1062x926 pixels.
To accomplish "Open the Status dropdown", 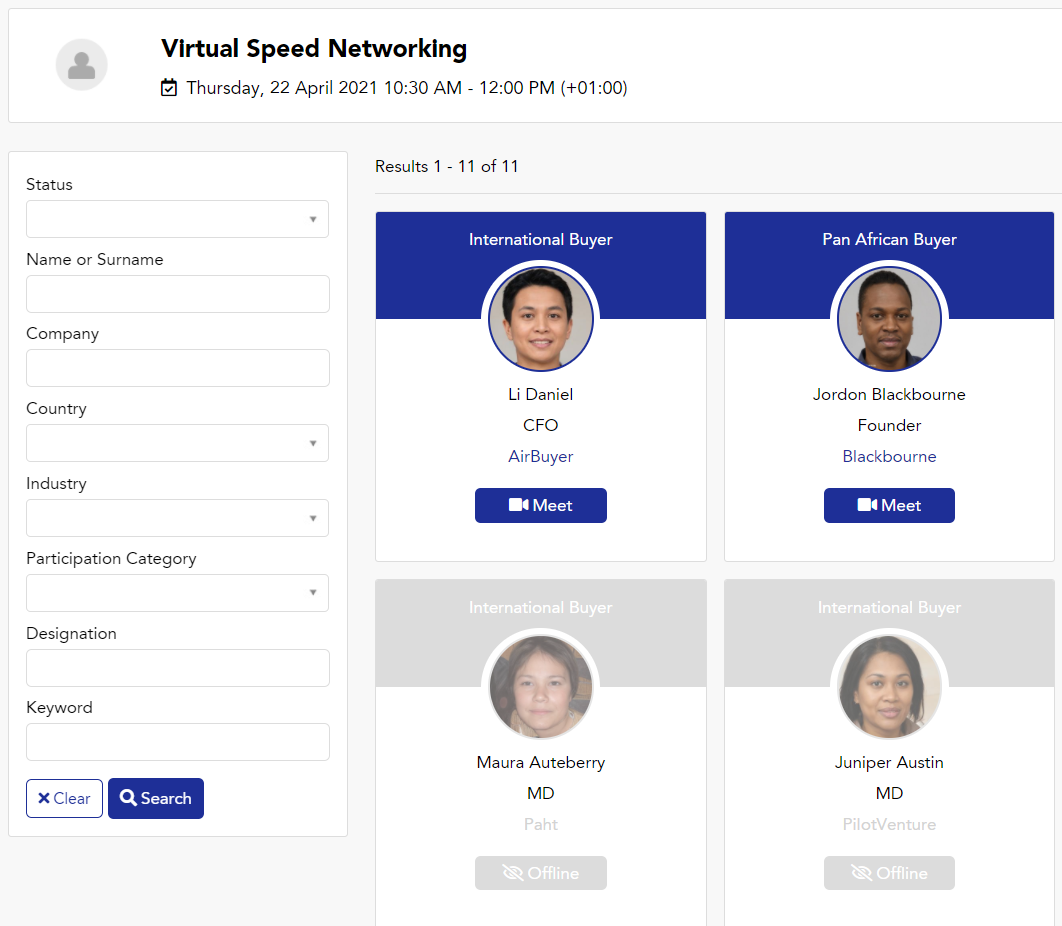I will 177,219.
